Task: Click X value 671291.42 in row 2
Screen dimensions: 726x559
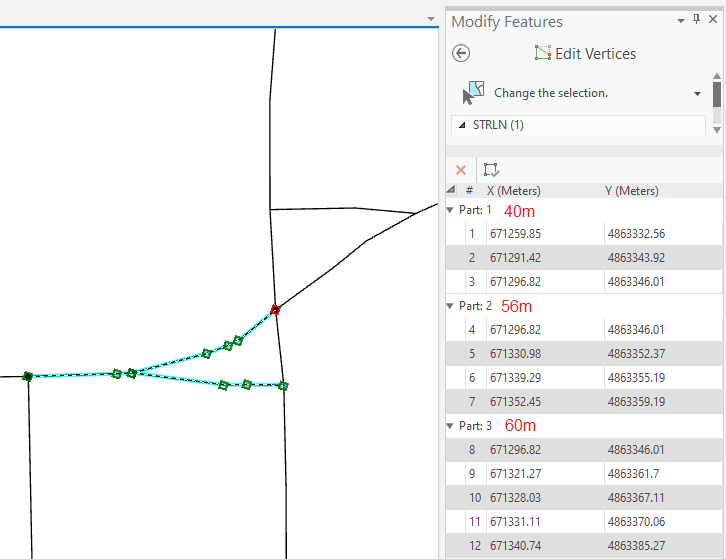Action: (515, 258)
